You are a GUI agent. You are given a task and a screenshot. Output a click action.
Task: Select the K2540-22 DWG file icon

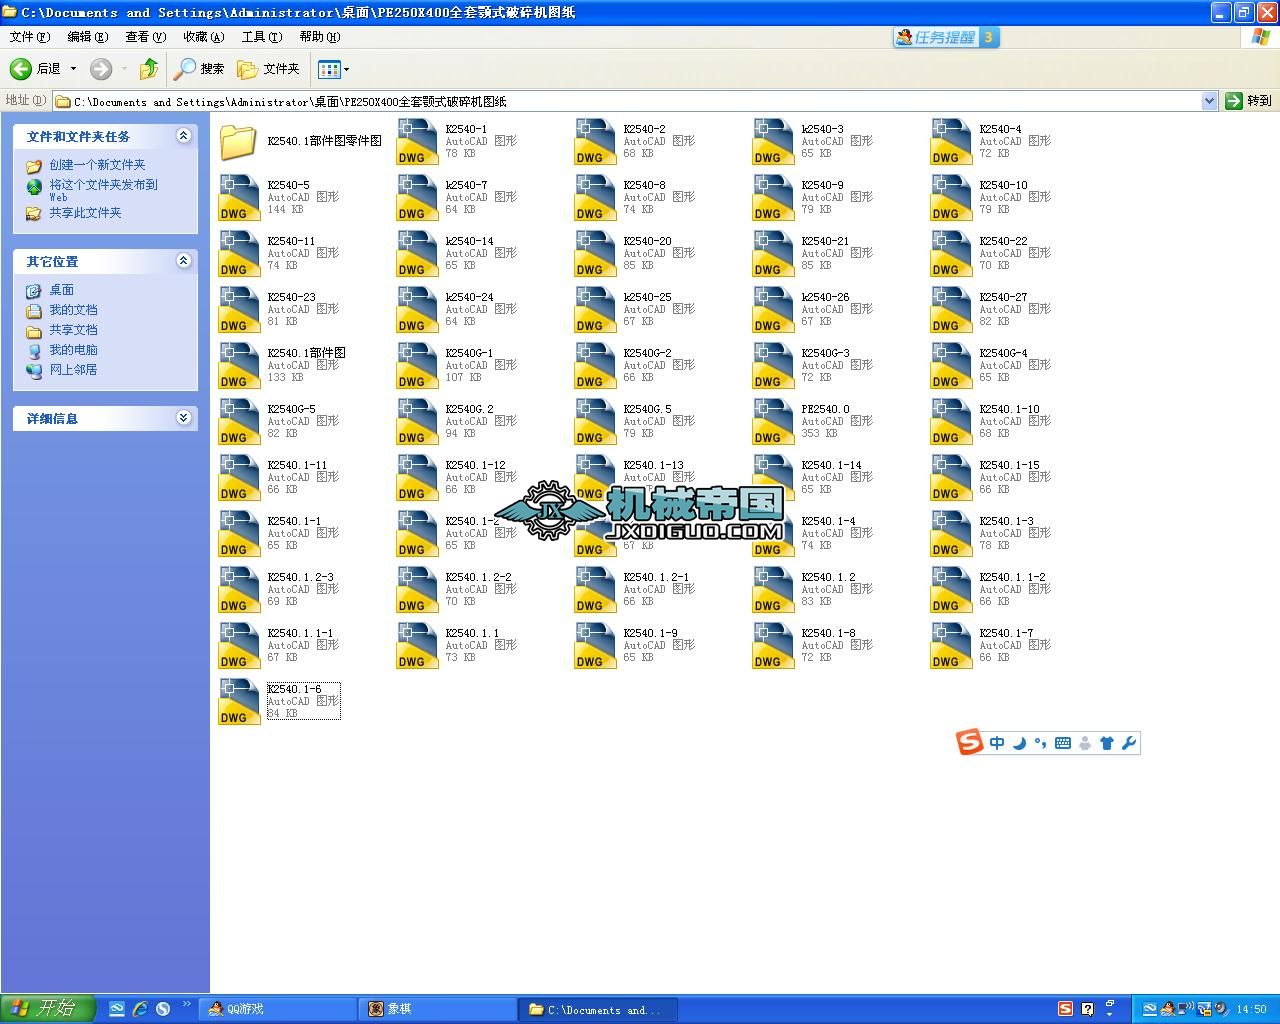(x=951, y=254)
